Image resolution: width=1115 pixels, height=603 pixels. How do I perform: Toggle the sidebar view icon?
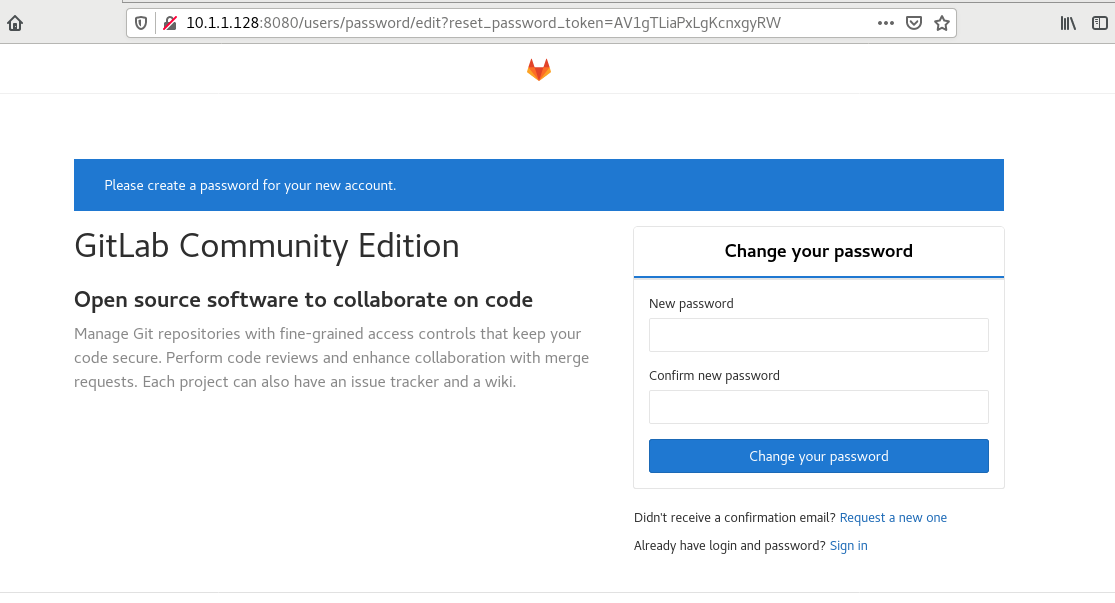tap(1099, 23)
